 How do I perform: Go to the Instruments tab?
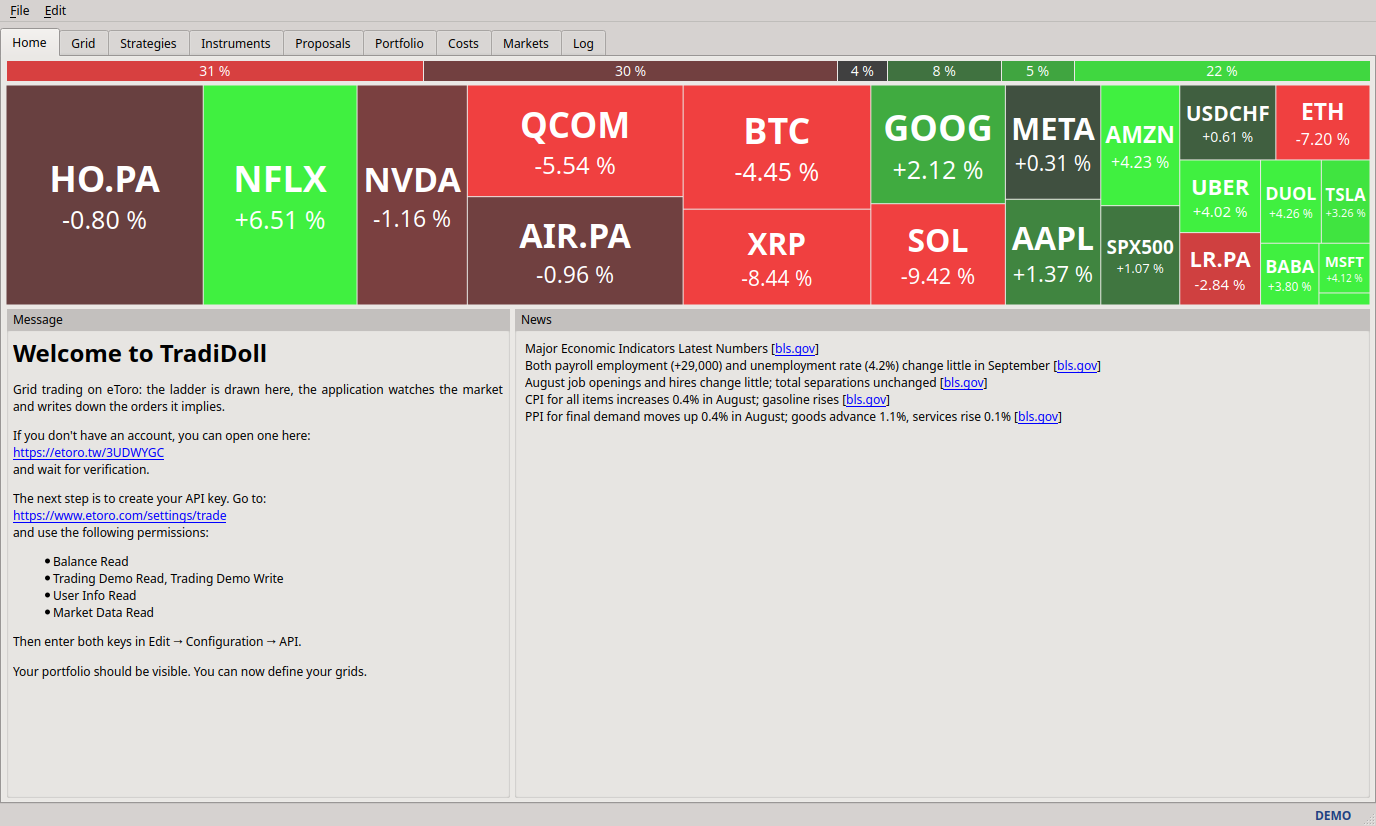[x=236, y=43]
